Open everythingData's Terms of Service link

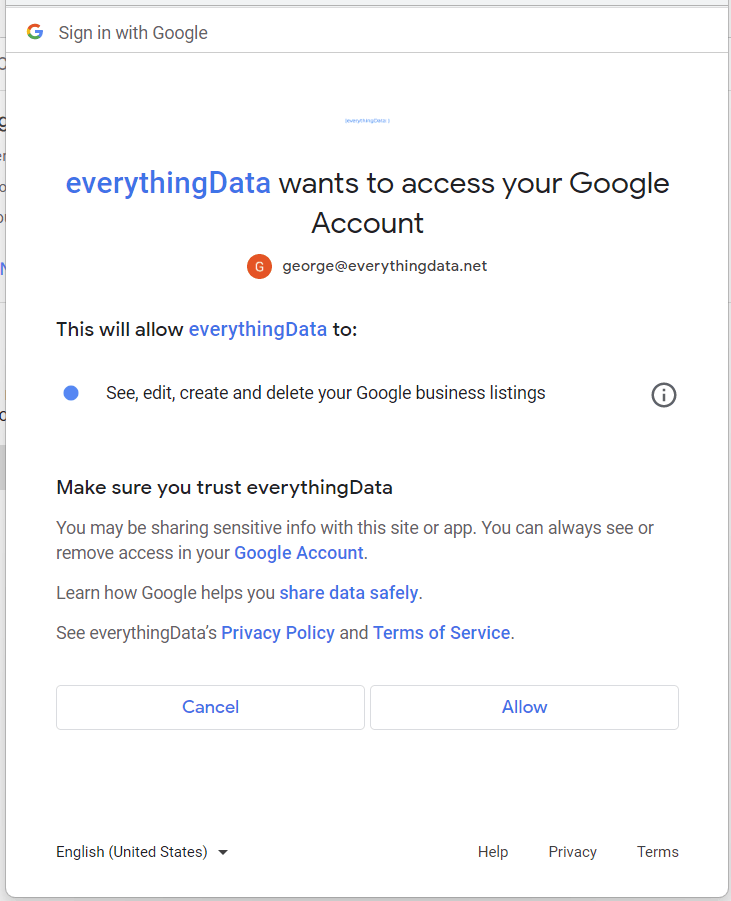coord(441,633)
